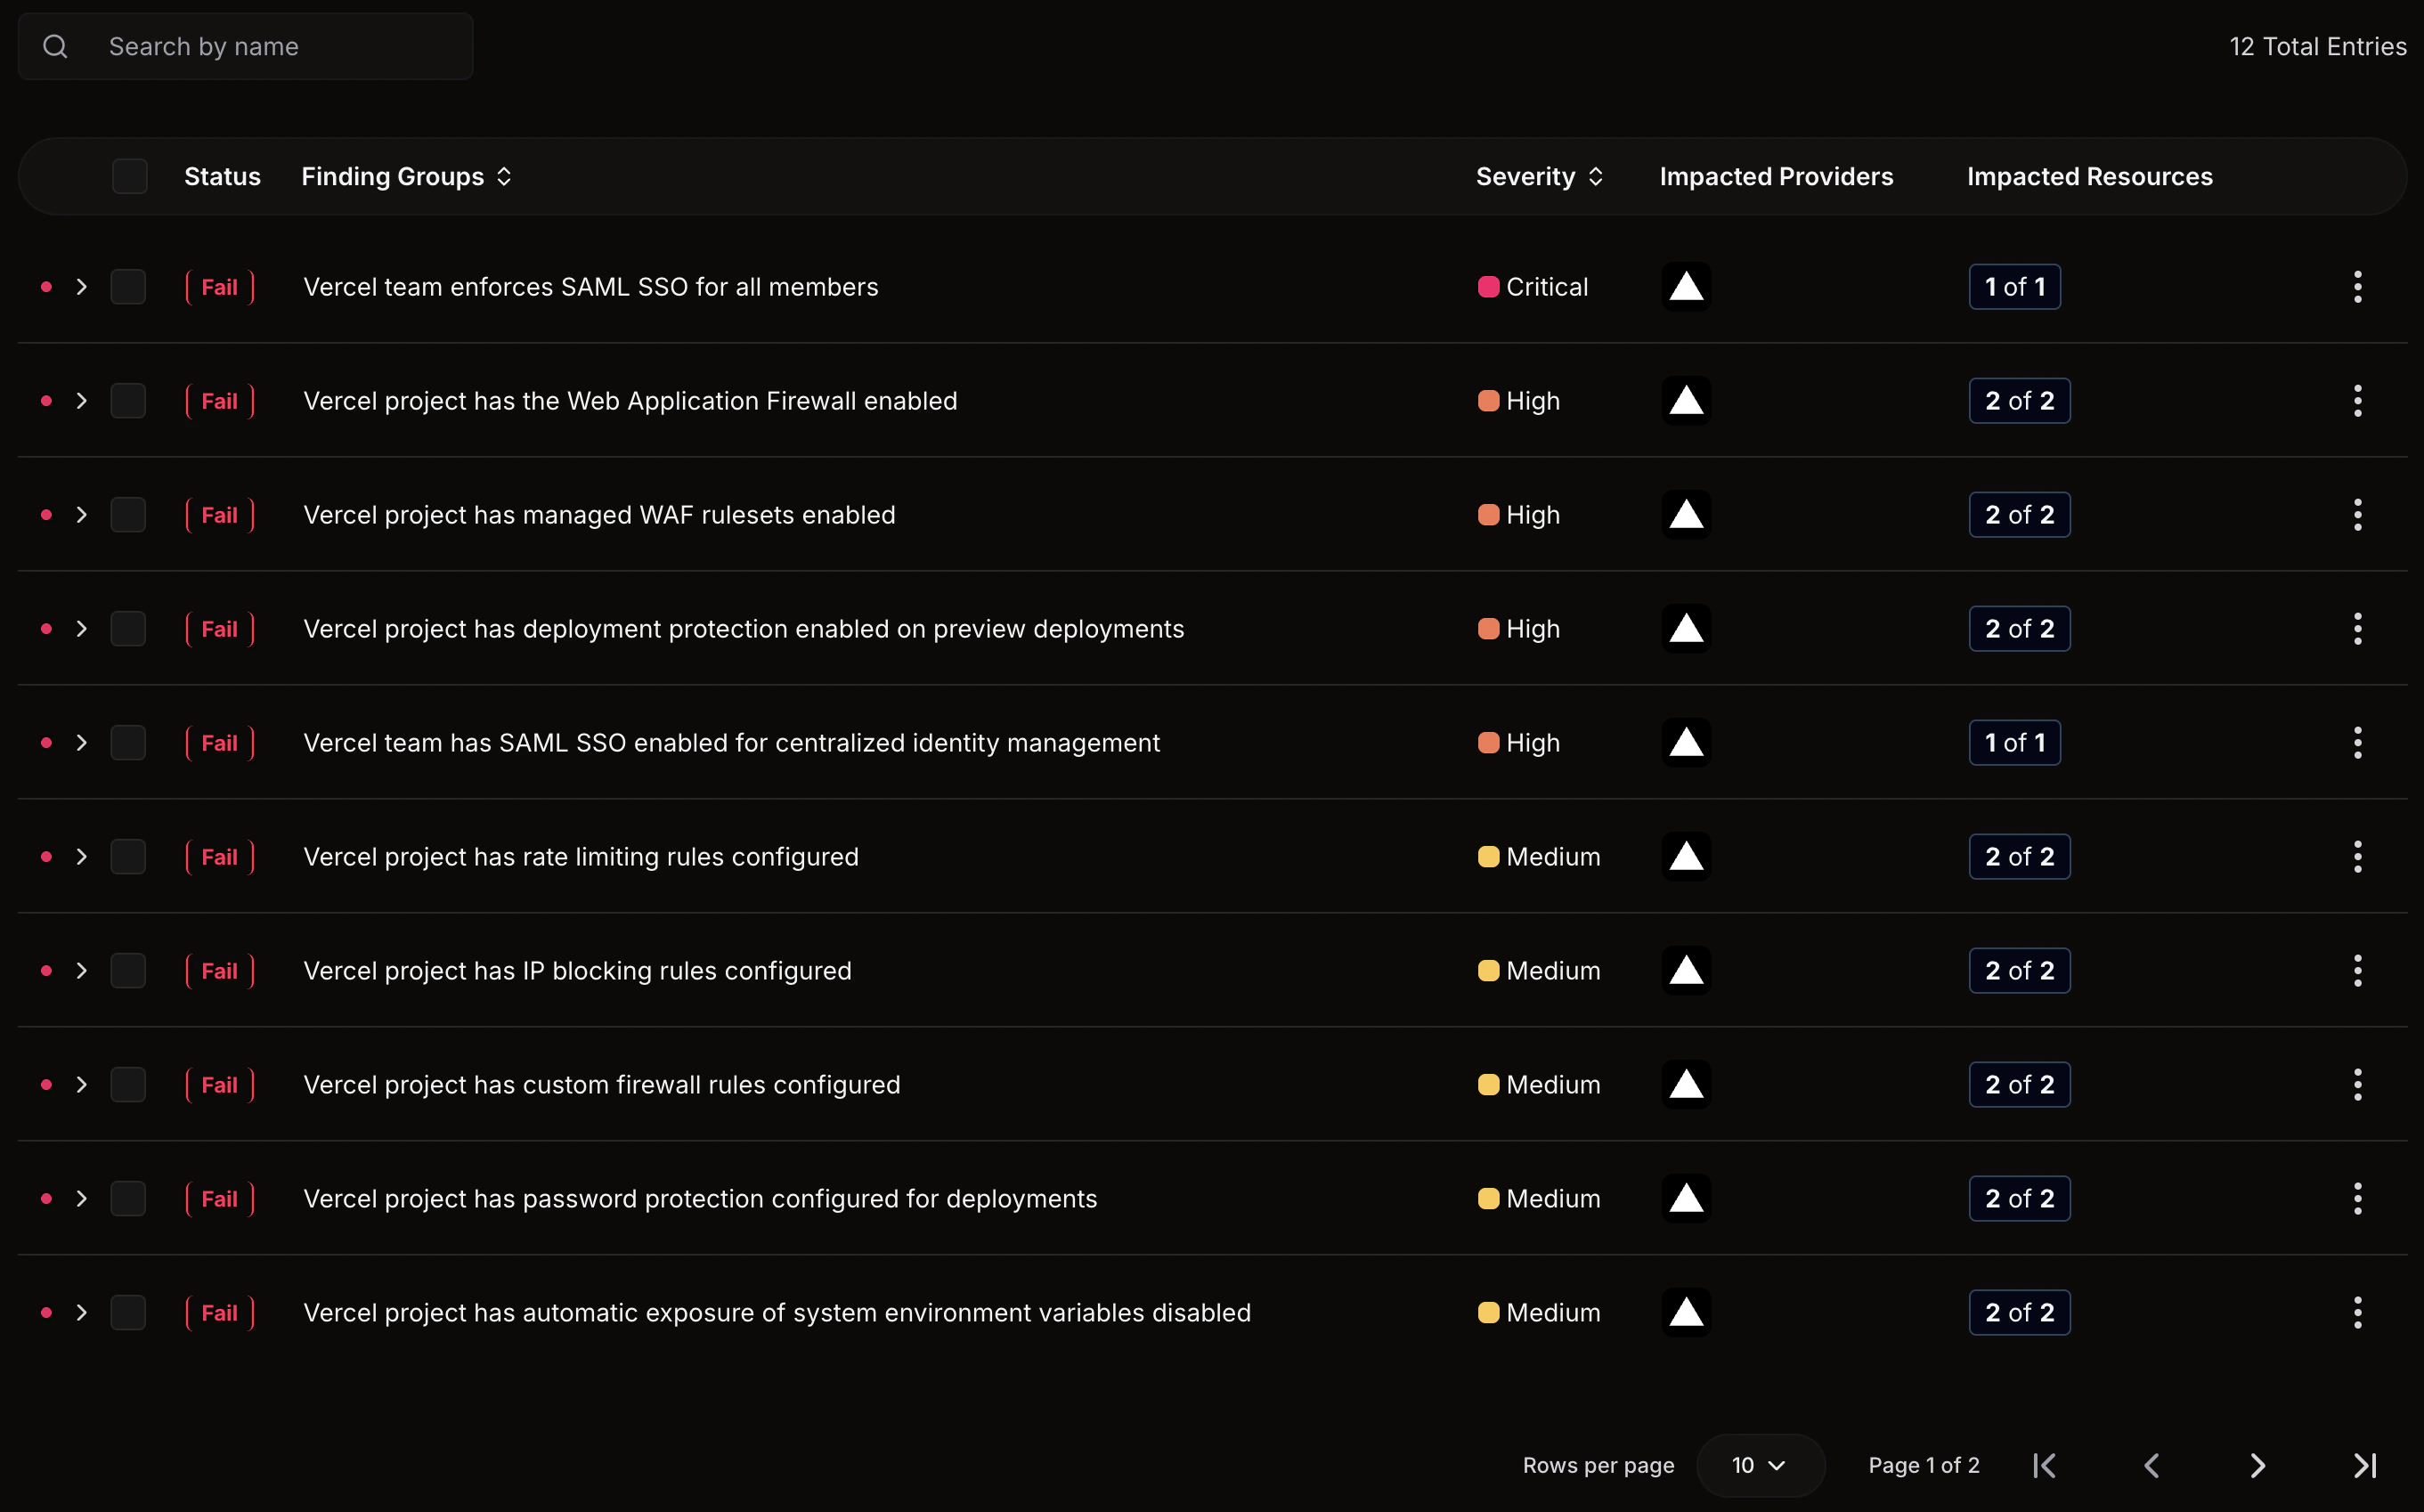Screen dimensions: 2424x1512
Task: Select checkbox for preview deployments protection finding
Action: [x=128, y=629]
